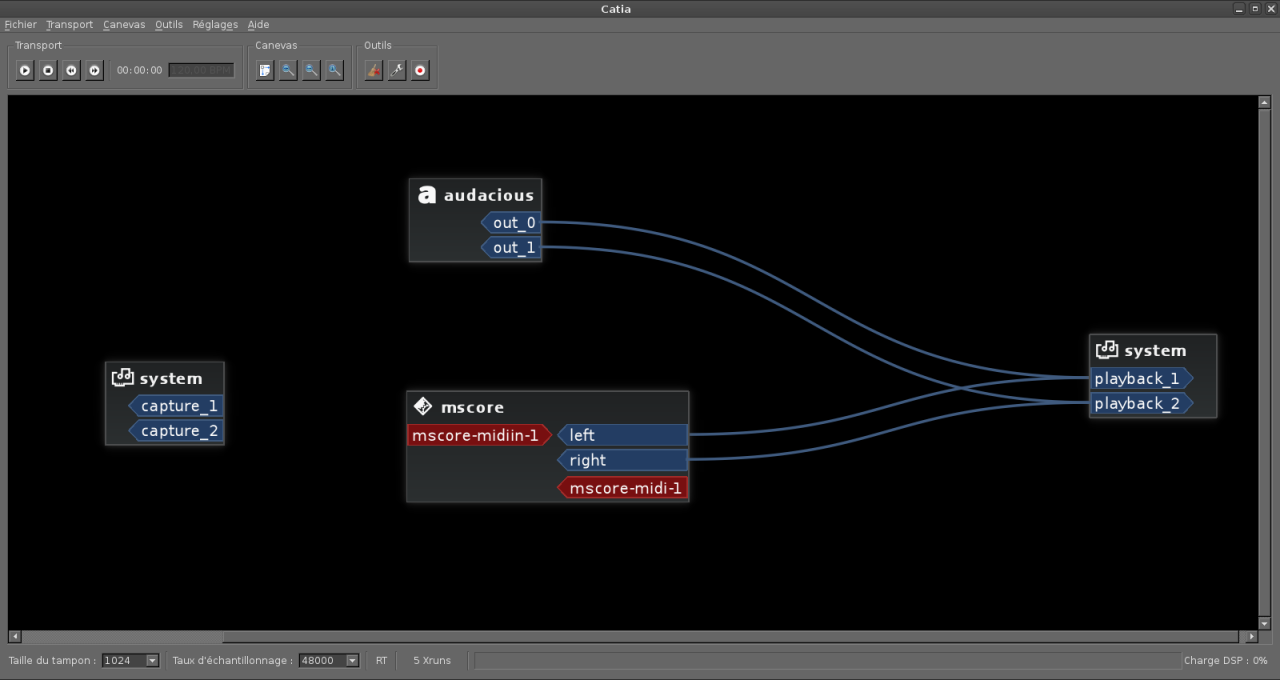Viewport: 1280px width, 680px height.
Task: Select system playback_1 port
Action: click(x=1142, y=378)
